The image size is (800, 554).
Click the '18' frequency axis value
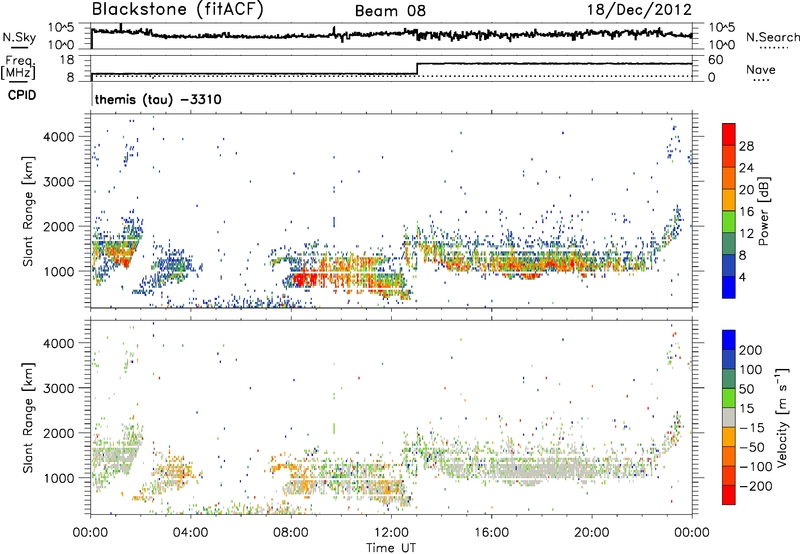point(67,60)
